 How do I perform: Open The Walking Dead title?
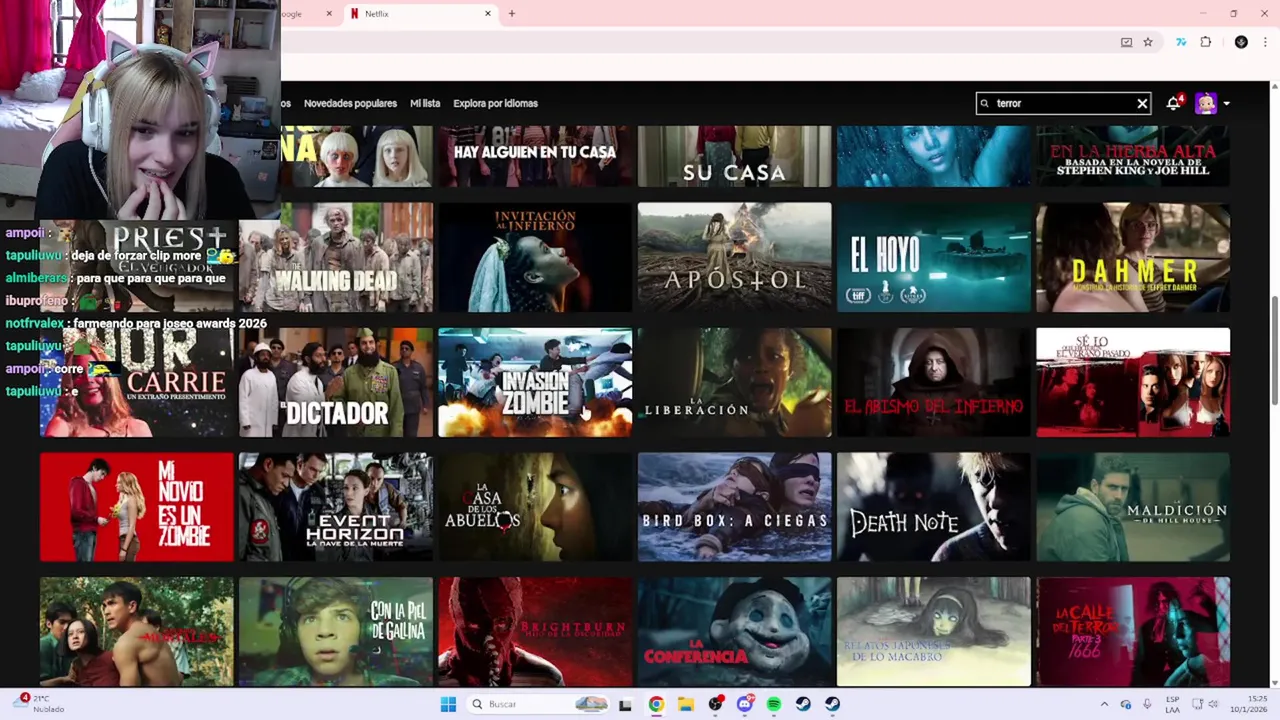tap(336, 257)
